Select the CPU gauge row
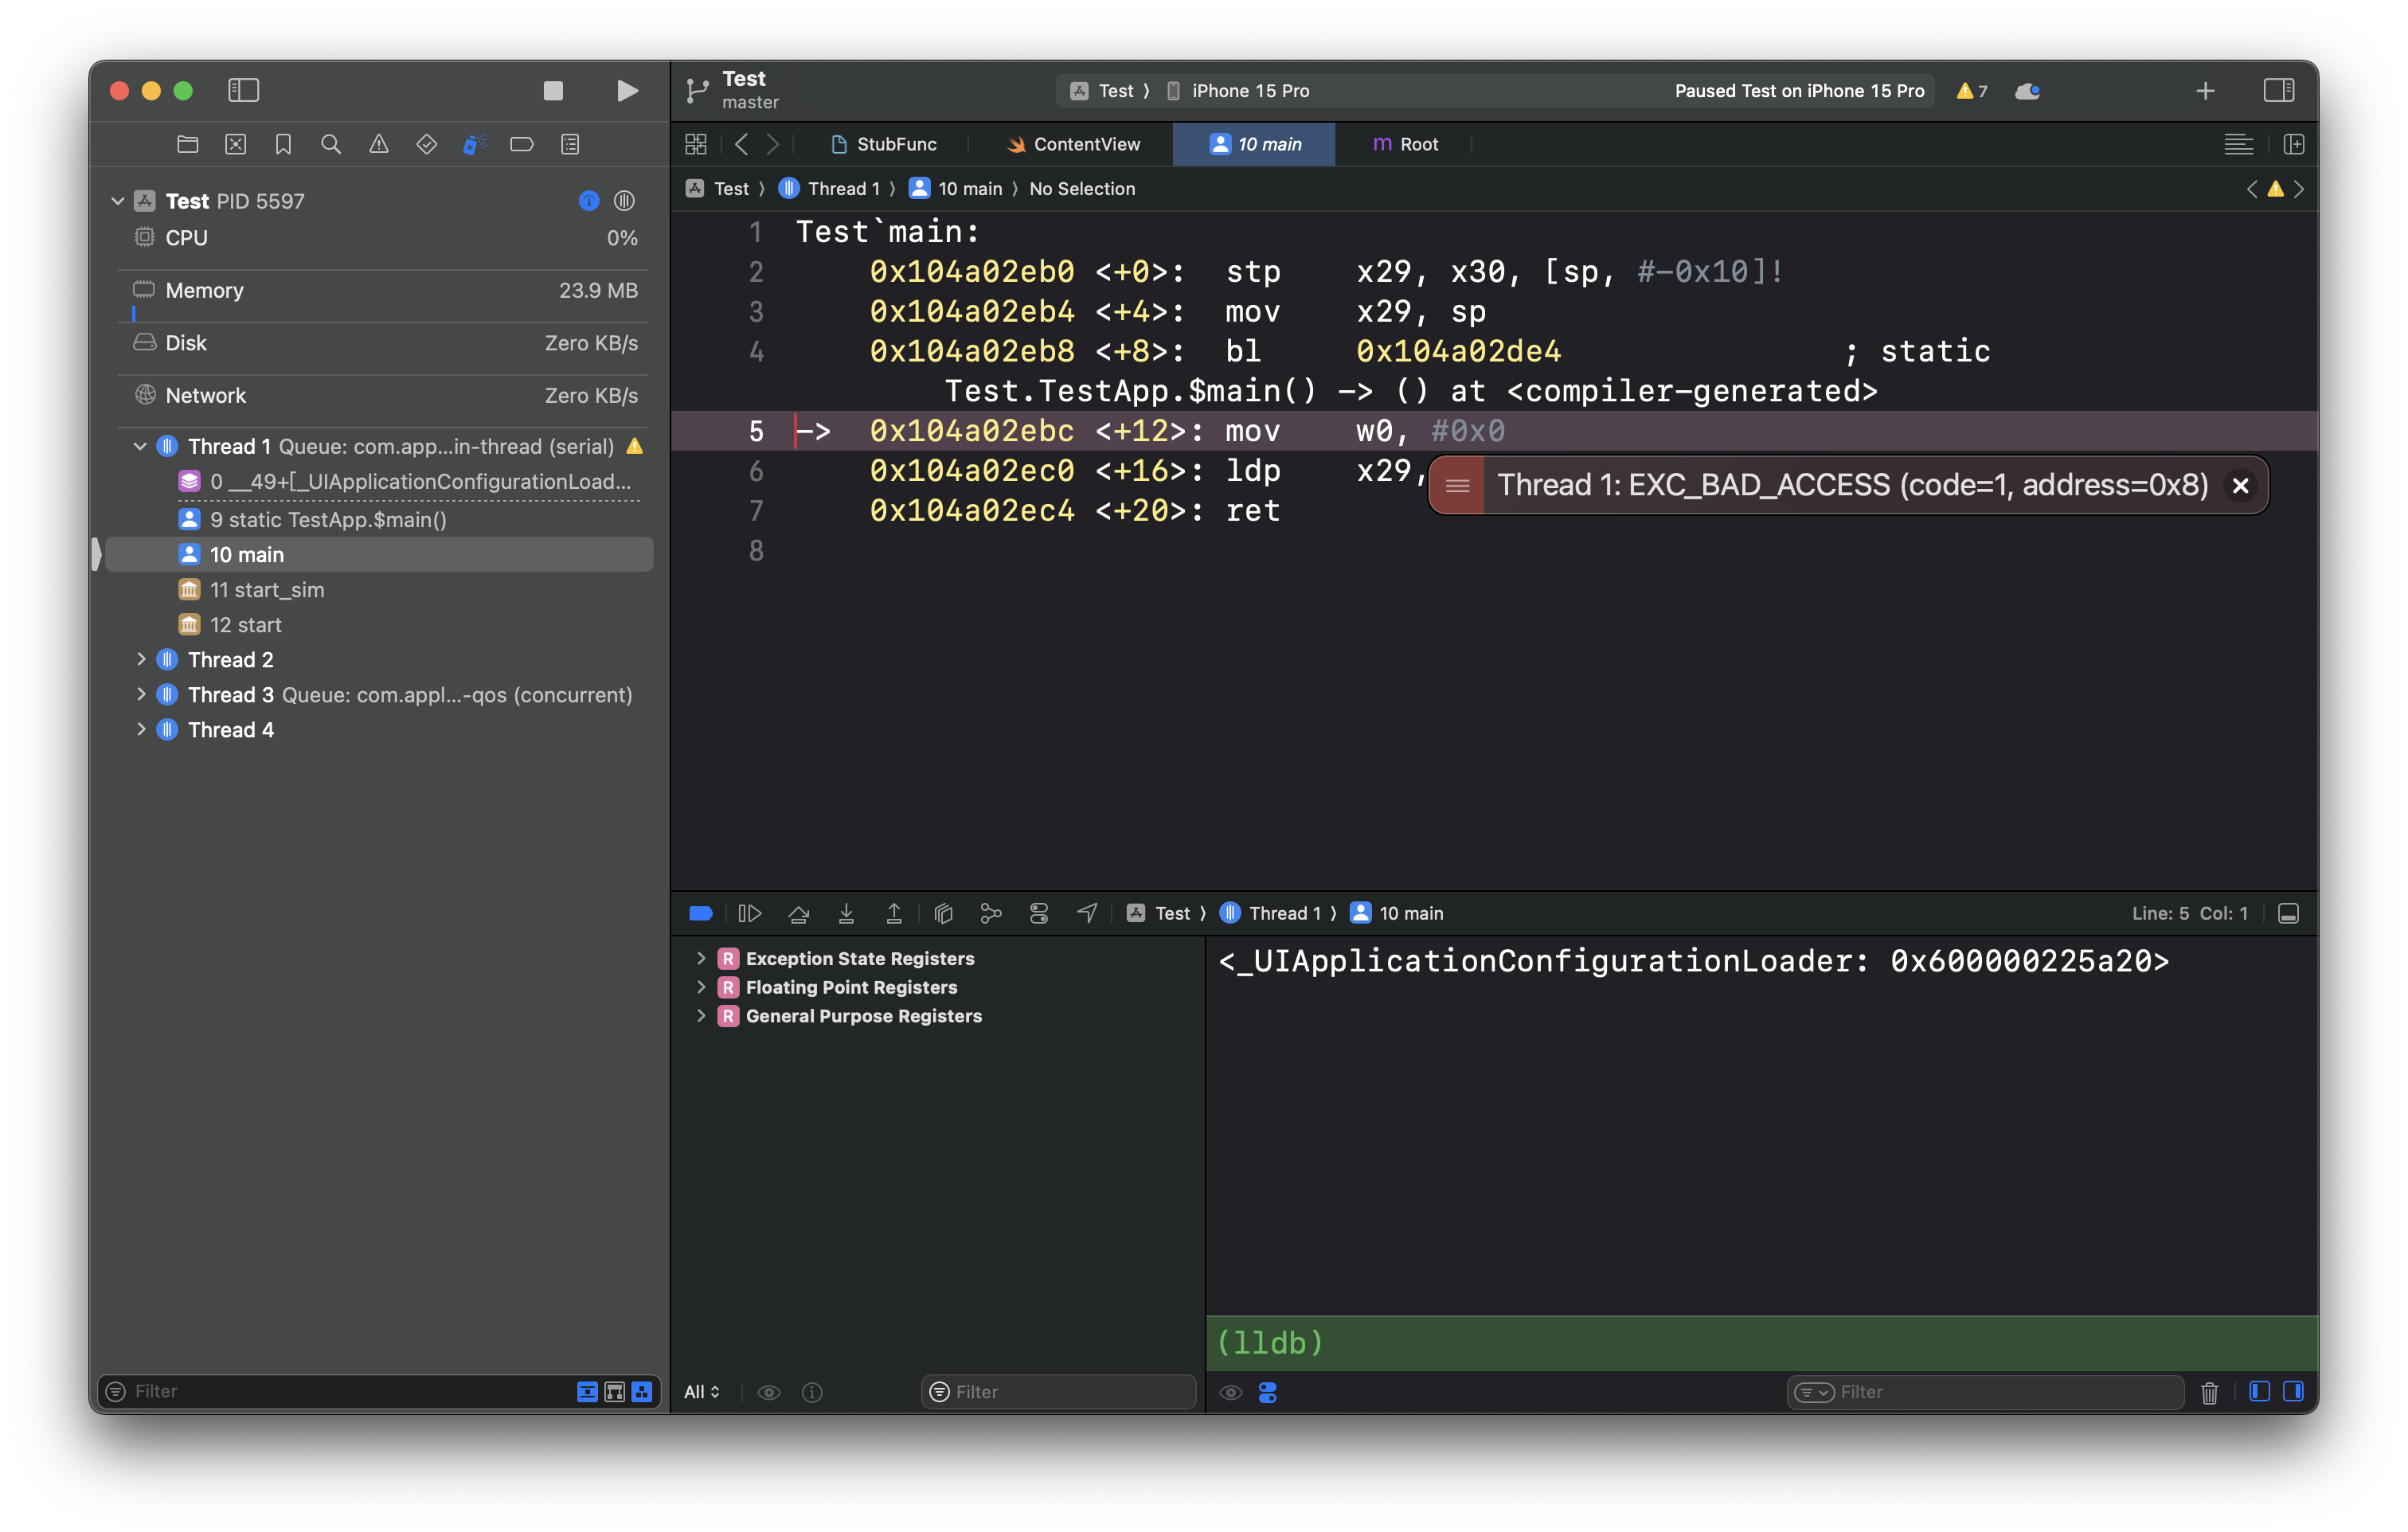The height and width of the screenshot is (1532, 2408). [384, 238]
